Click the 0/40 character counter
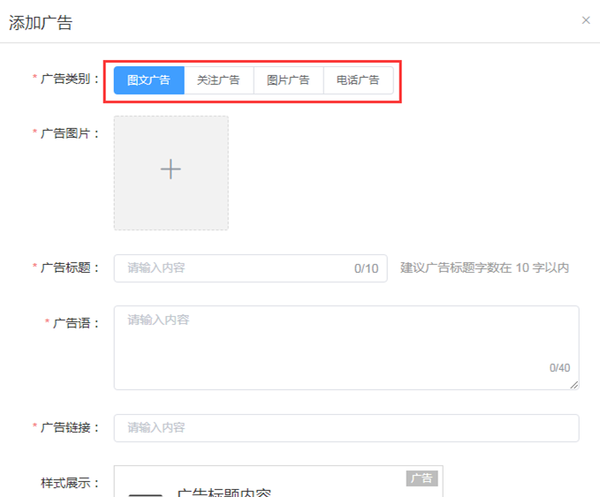Viewport: 600px width, 497px height. [x=560, y=368]
